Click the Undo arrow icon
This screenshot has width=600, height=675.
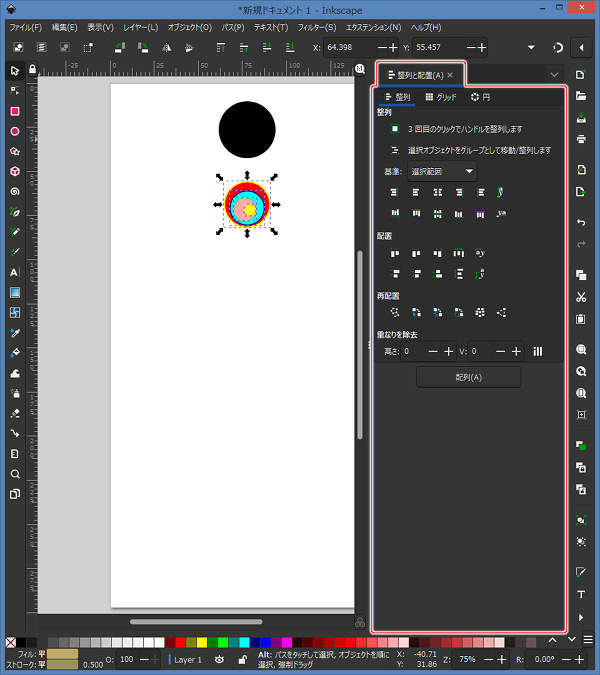click(x=581, y=221)
